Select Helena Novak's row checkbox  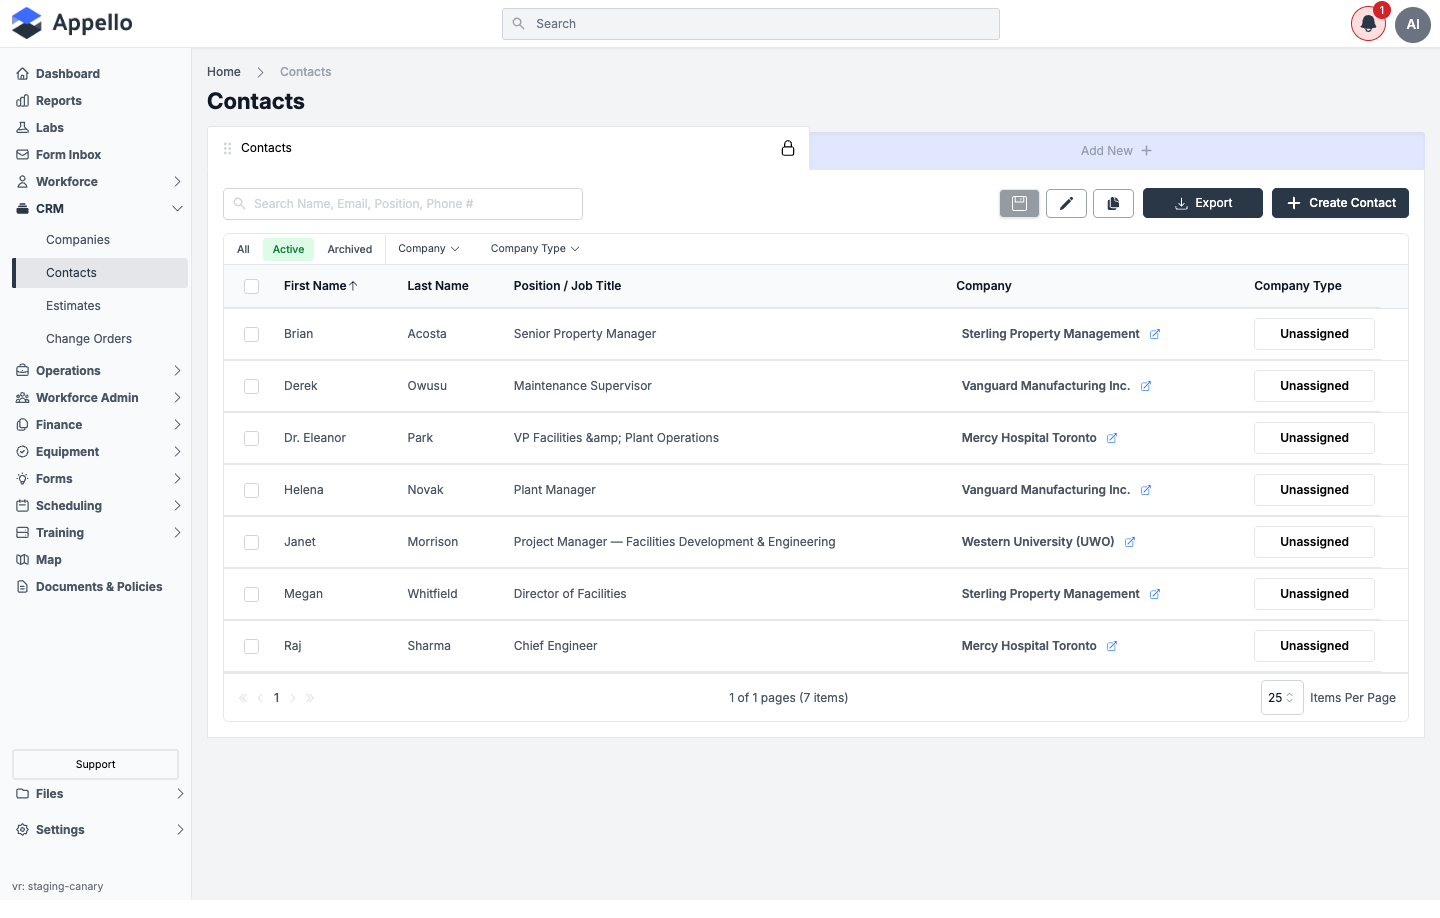point(252,490)
